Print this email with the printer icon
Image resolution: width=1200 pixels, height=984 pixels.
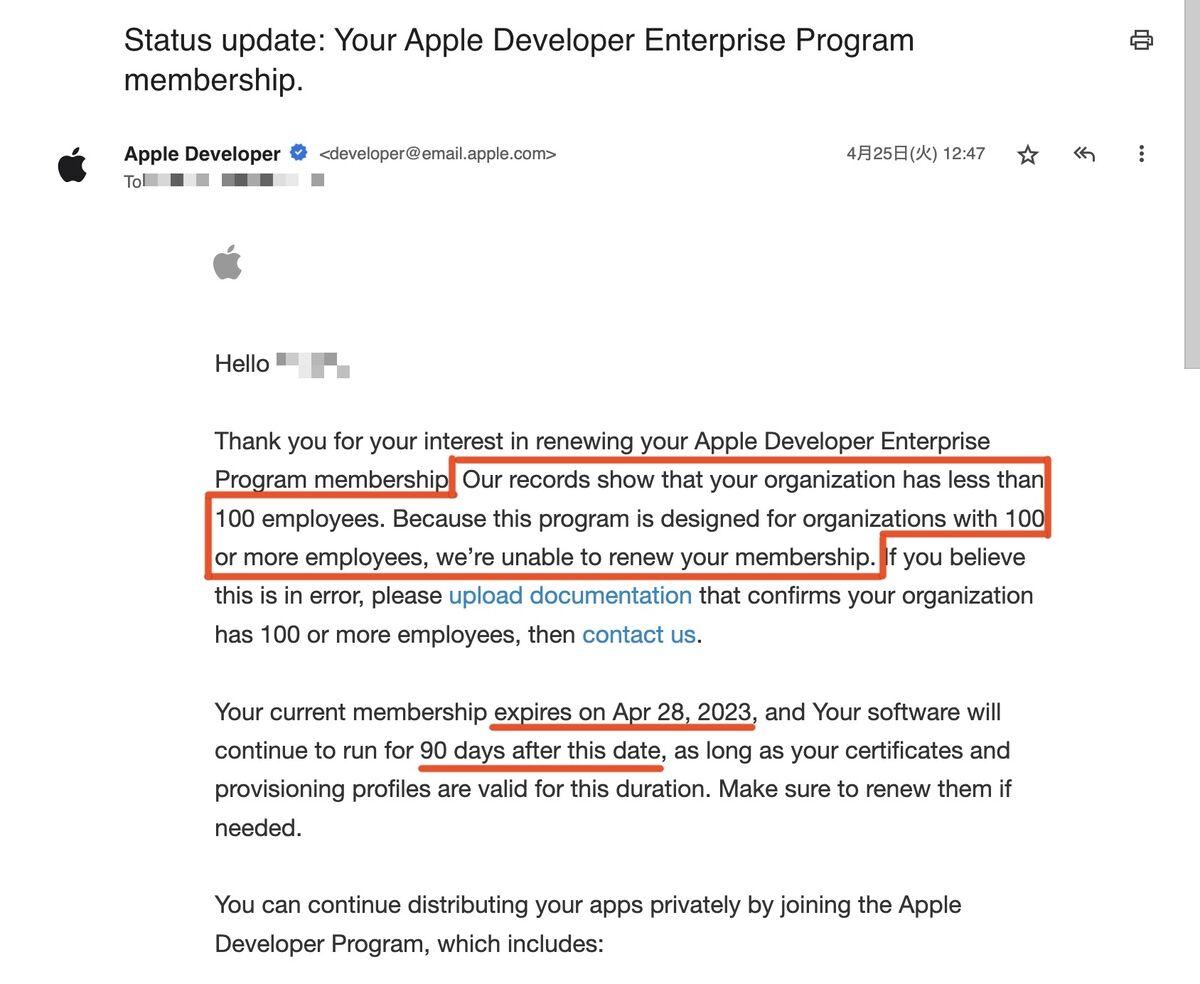pos(1141,41)
